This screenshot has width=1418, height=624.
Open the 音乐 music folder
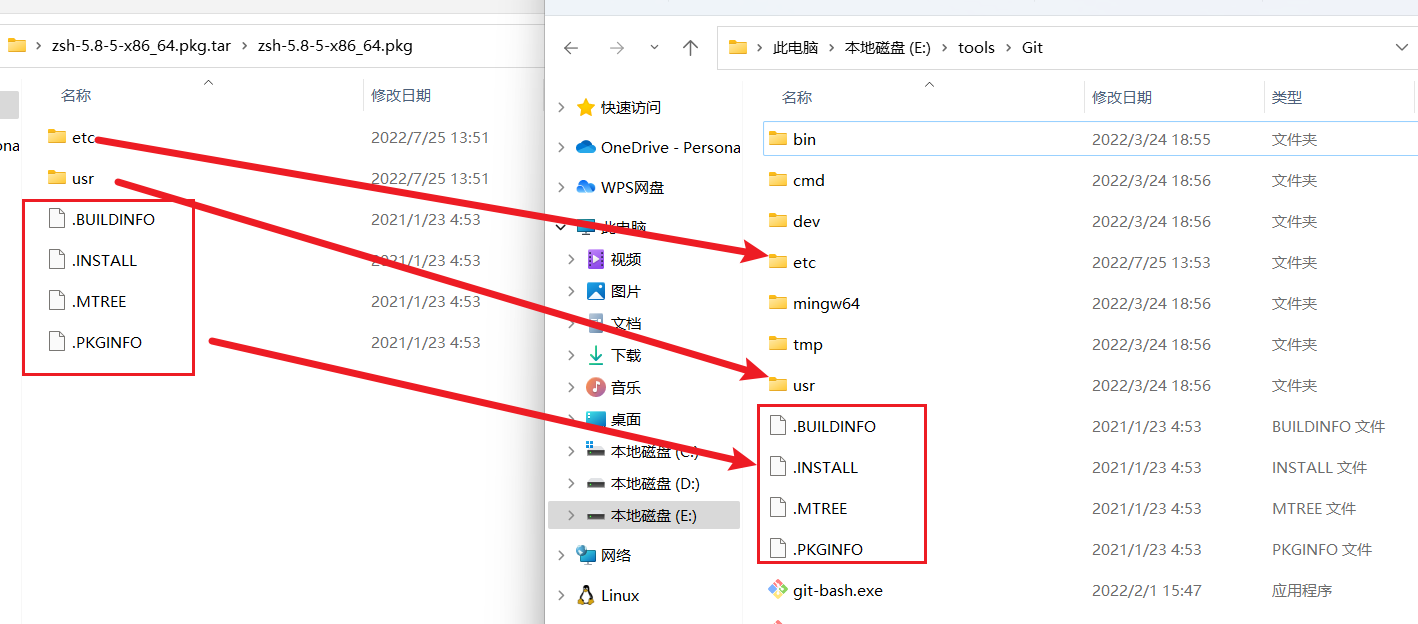[x=625, y=387]
